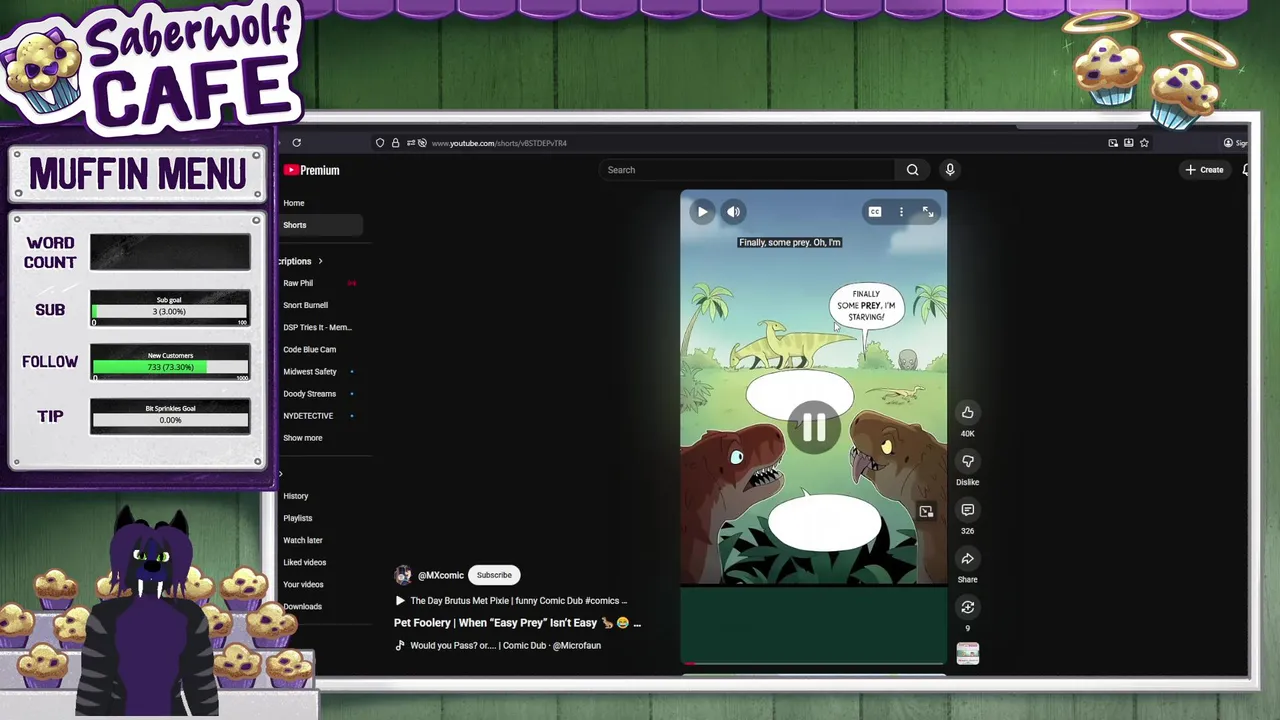This screenshot has height=720, width=1280.
Task: Bookmark this page with the star icon
Action: 1144,143
